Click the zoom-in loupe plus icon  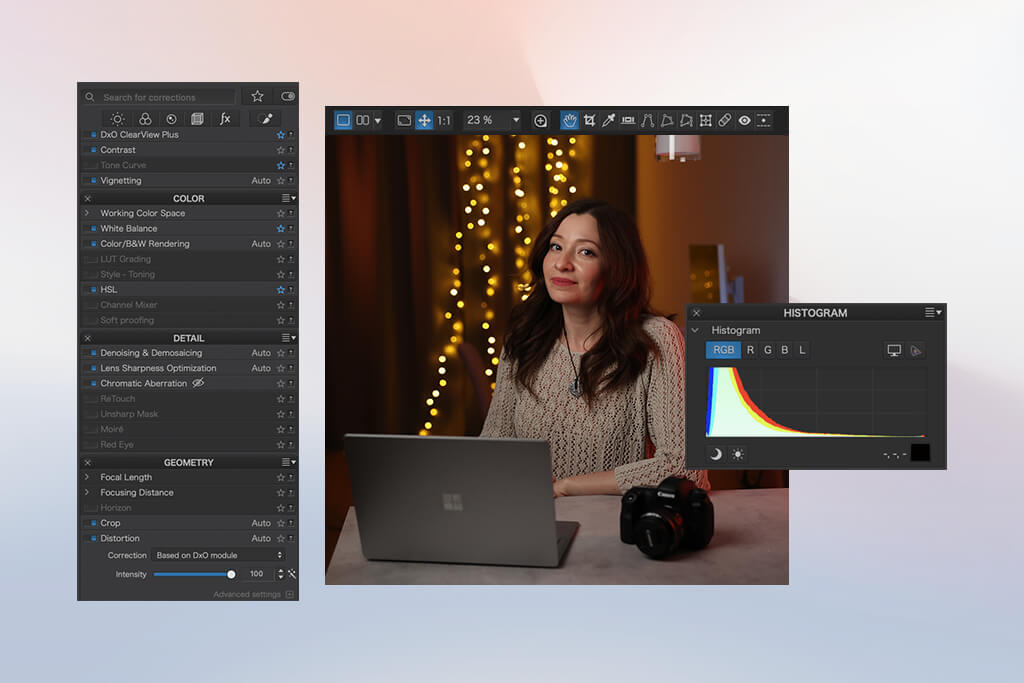click(x=540, y=120)
